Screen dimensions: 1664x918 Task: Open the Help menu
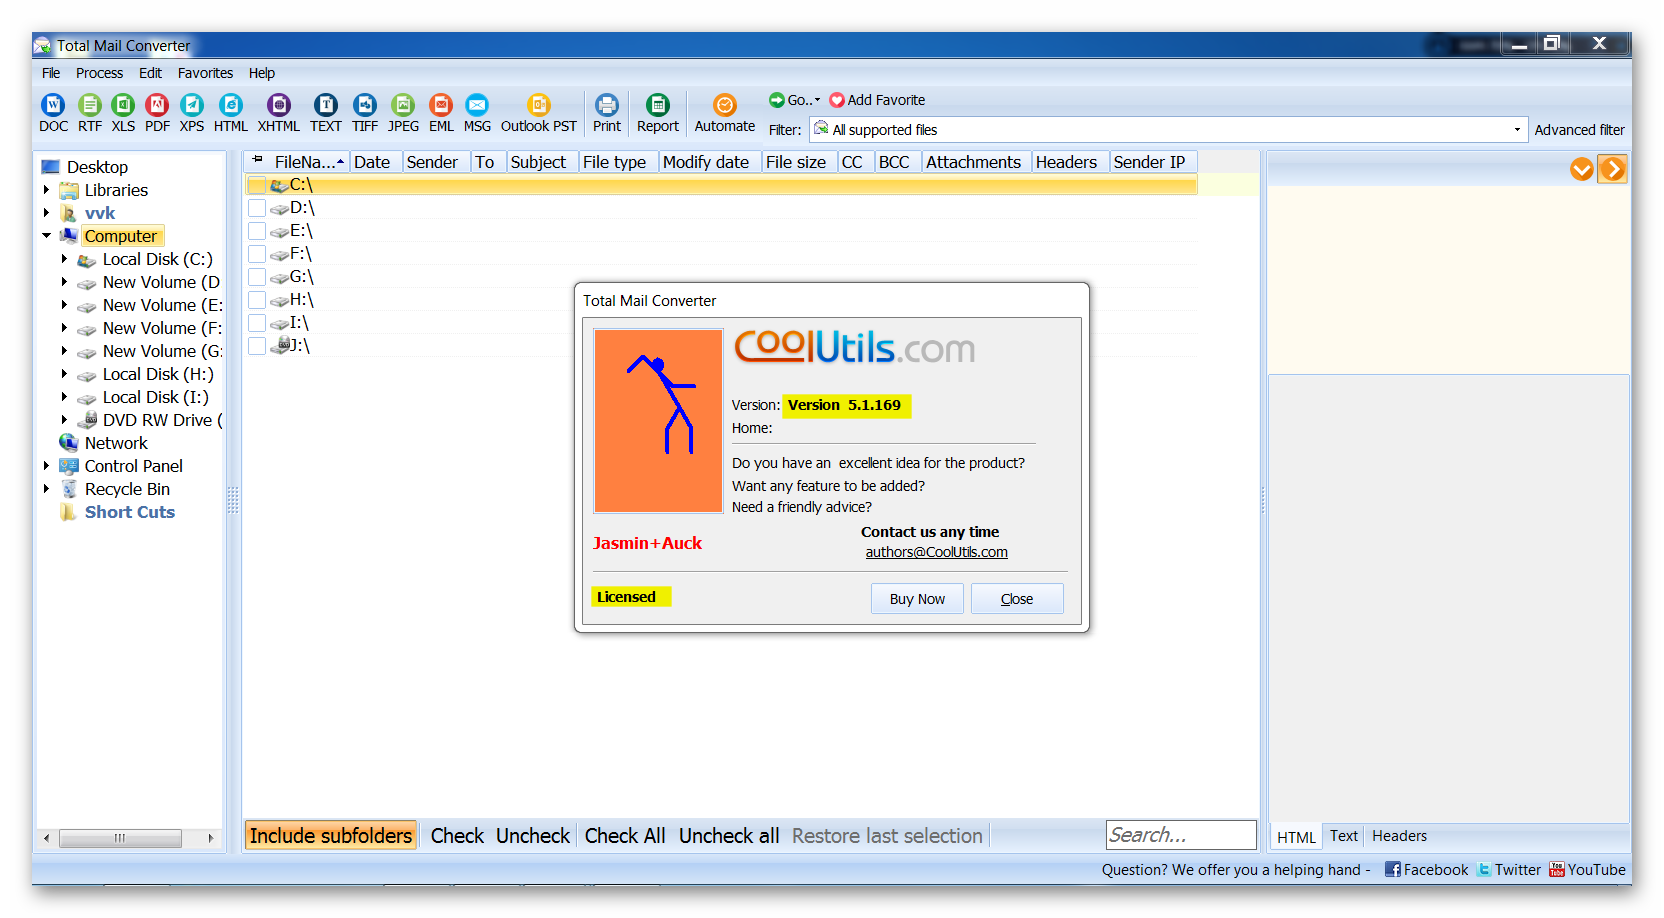click(x=262, y=73)
